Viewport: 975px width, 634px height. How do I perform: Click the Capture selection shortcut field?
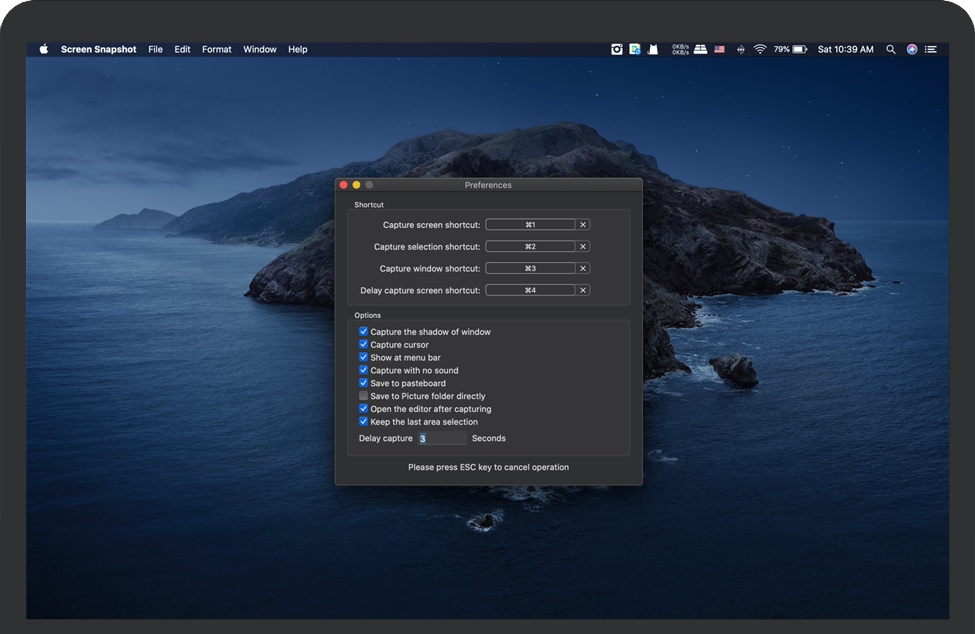529,246
